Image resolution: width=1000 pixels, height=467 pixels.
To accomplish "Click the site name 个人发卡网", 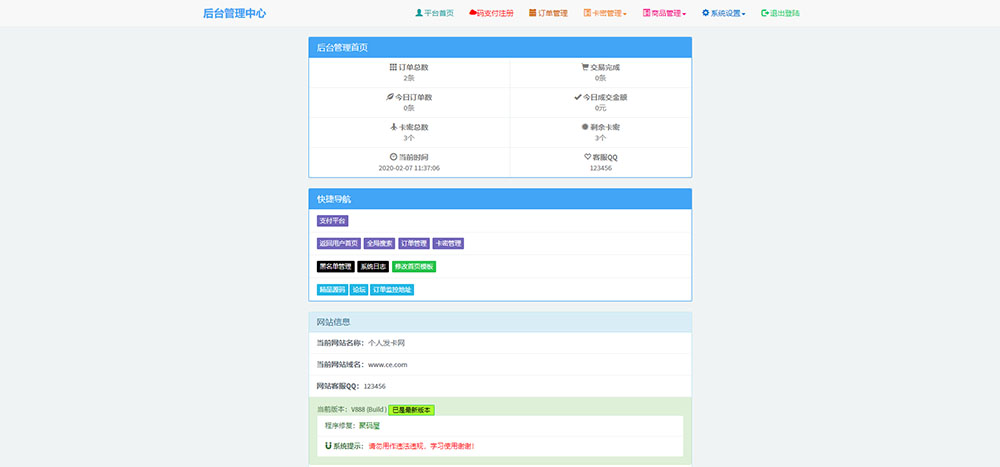I will tap(386, 343).
